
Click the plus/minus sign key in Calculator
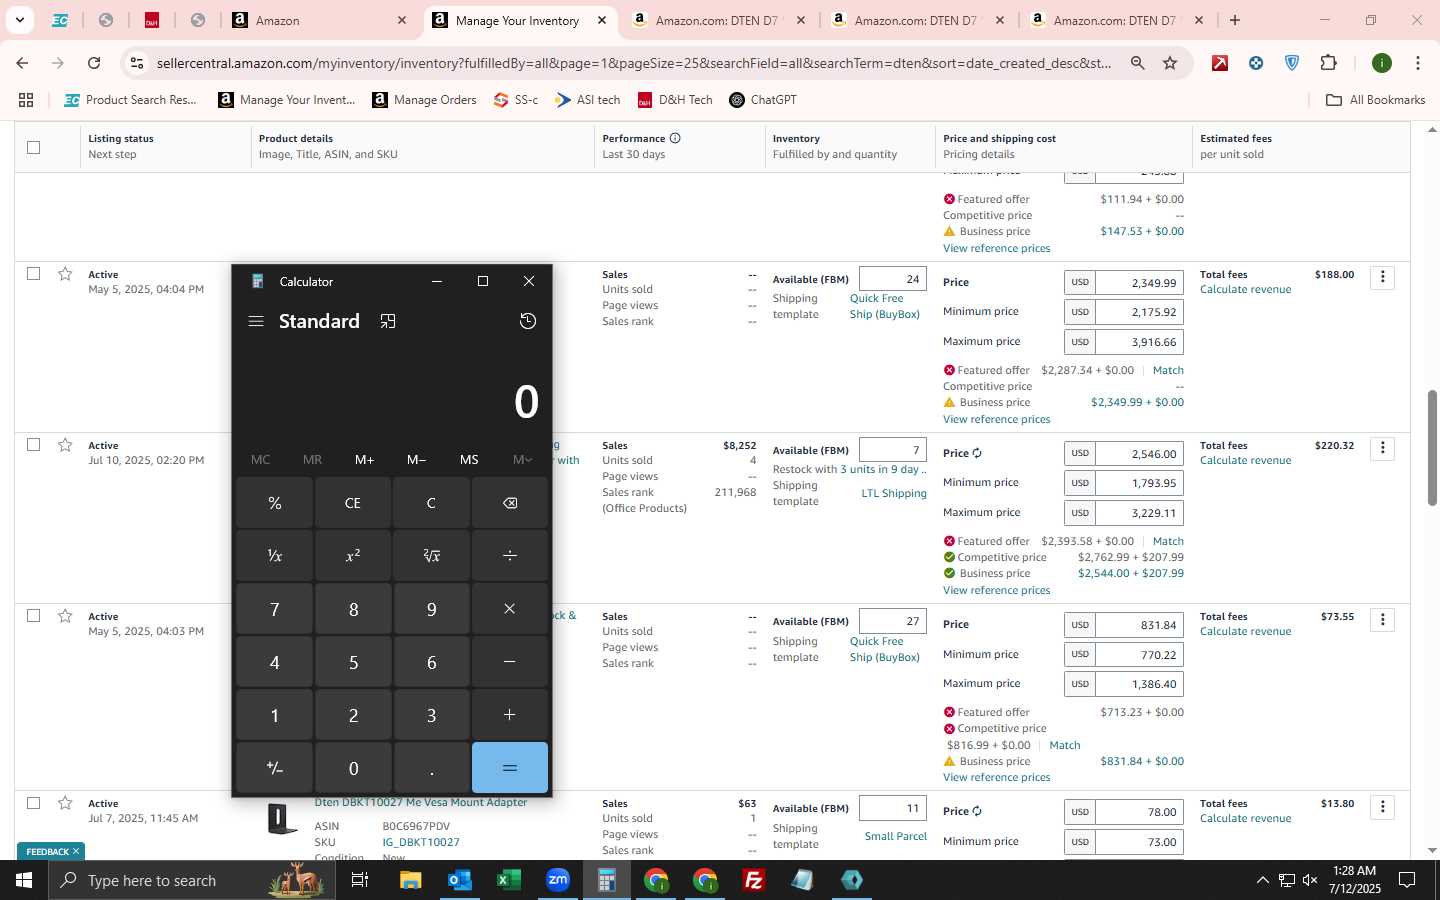point(274,768)
